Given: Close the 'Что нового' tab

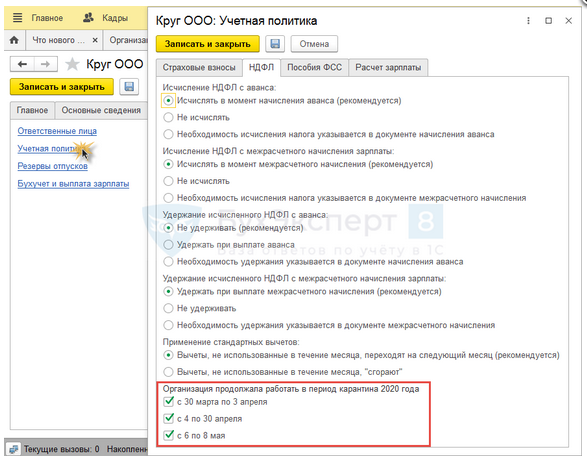Looking at the screenshot, I should pyautogui.click(x=95, y=40).
